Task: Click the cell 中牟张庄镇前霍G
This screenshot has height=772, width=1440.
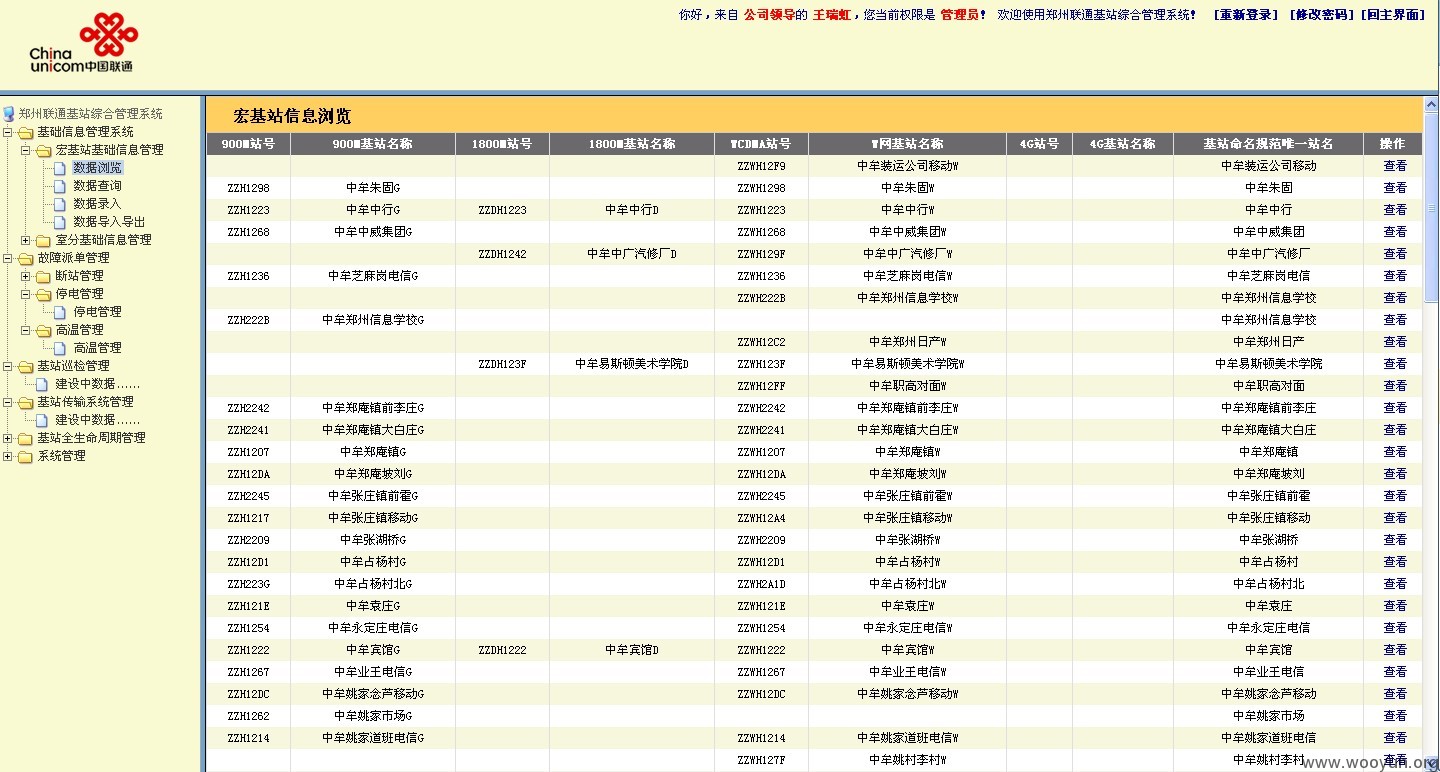Action: pos(372,496)
